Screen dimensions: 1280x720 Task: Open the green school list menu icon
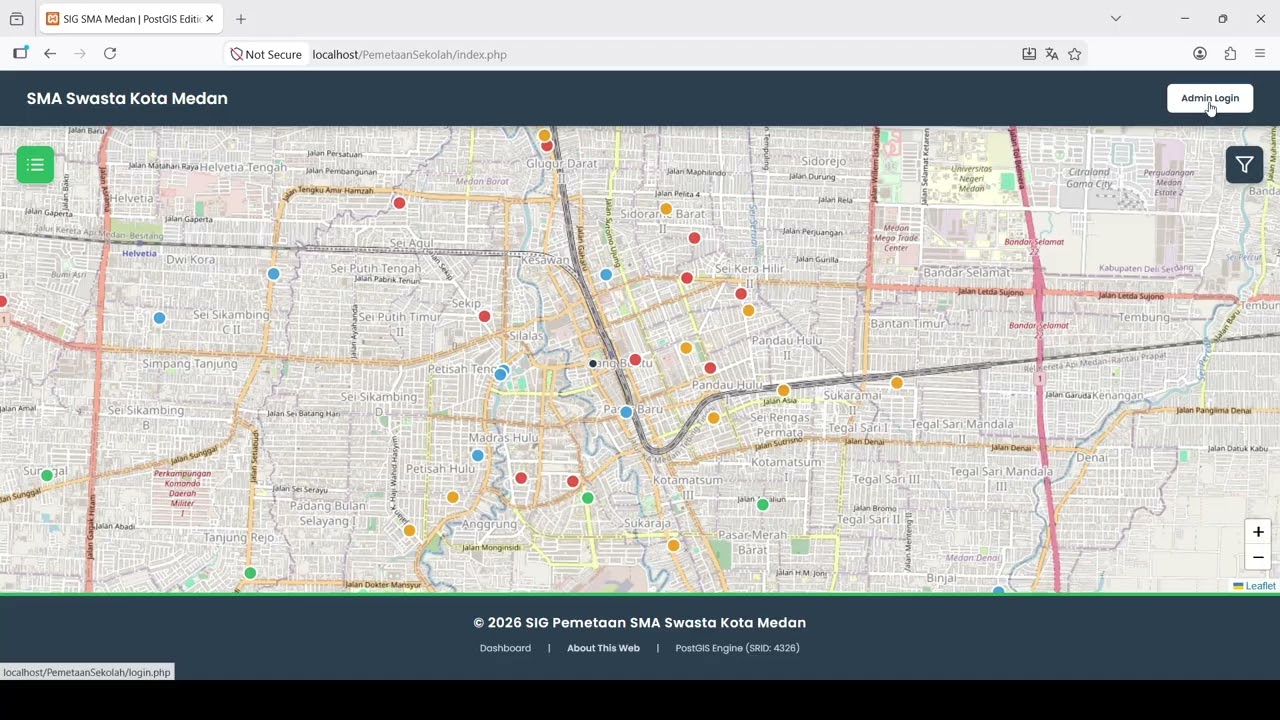coord(35,165)
